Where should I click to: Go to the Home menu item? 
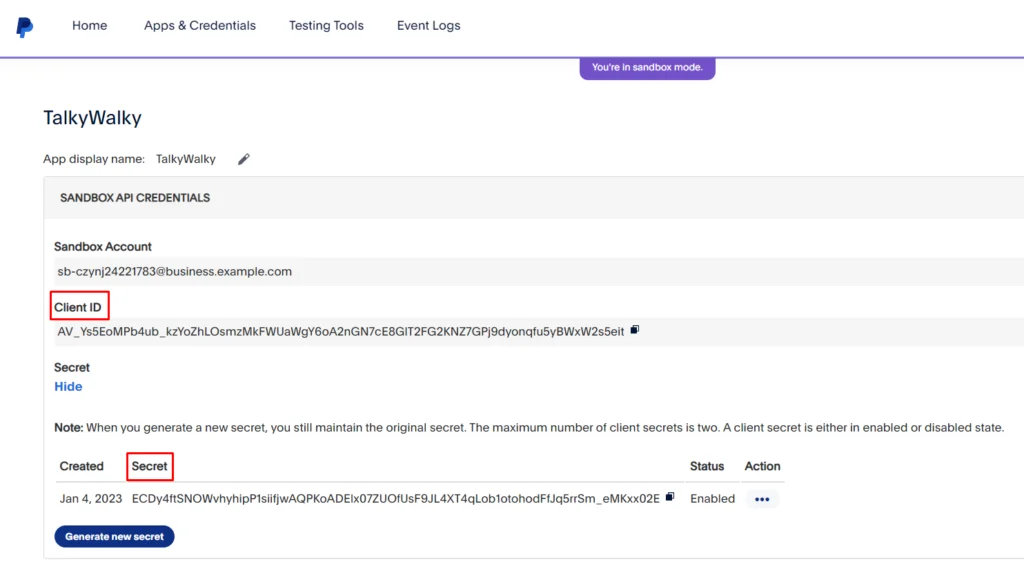pyautogui.click(x=89, y=25)
